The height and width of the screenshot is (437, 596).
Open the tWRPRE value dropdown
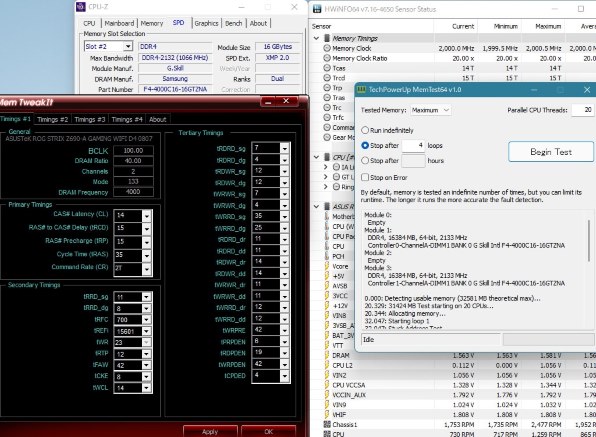click(285, 330)
